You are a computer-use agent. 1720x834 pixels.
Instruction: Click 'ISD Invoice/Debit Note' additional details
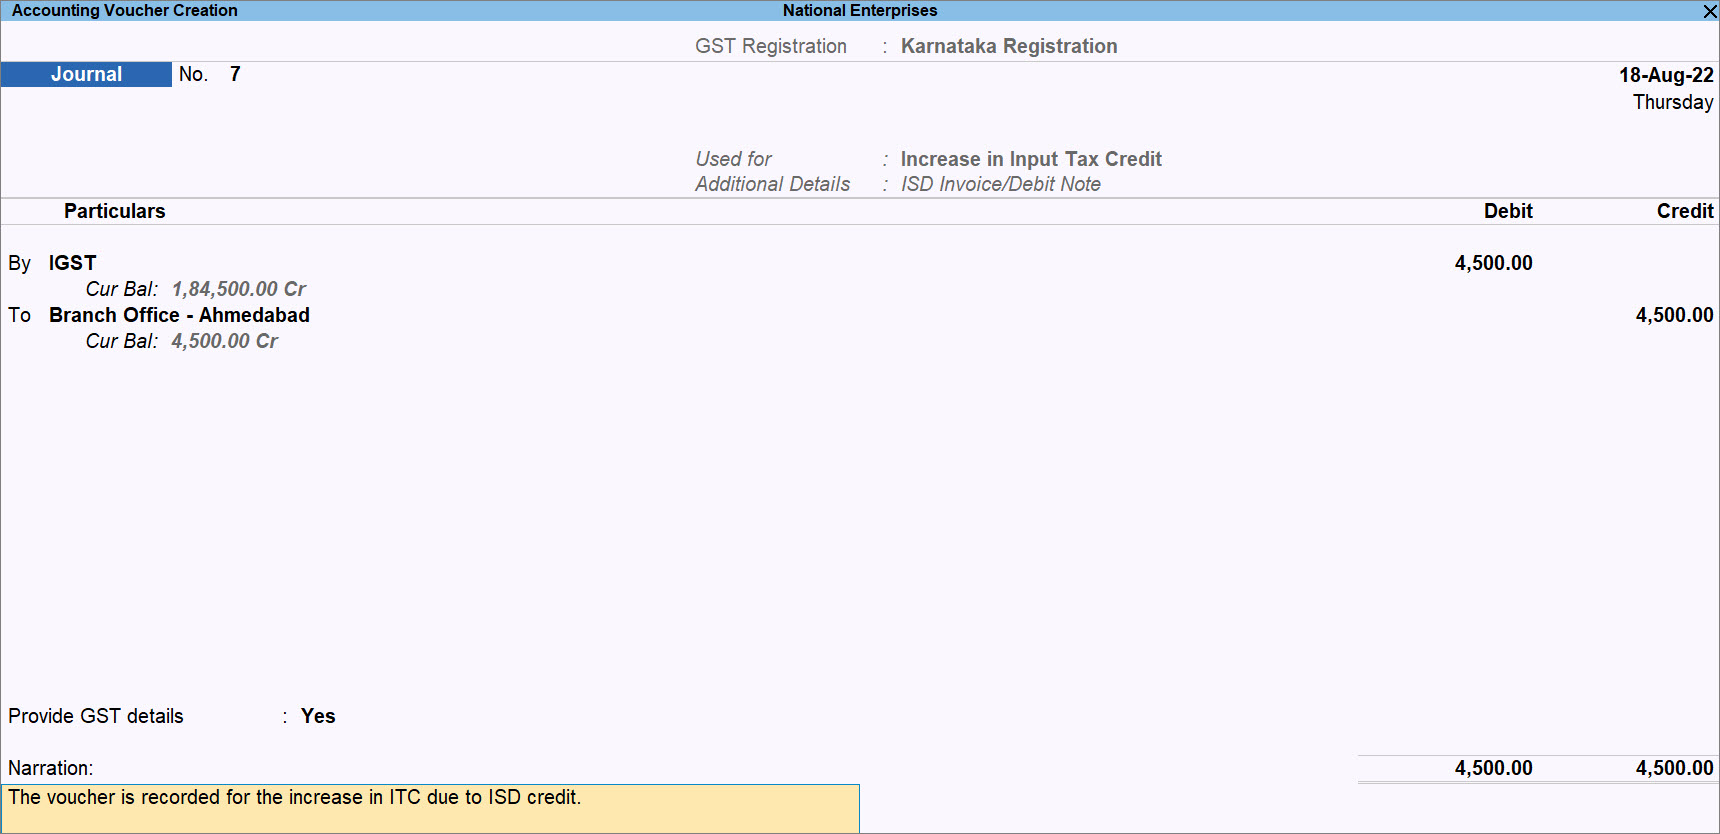point(1000,184)
